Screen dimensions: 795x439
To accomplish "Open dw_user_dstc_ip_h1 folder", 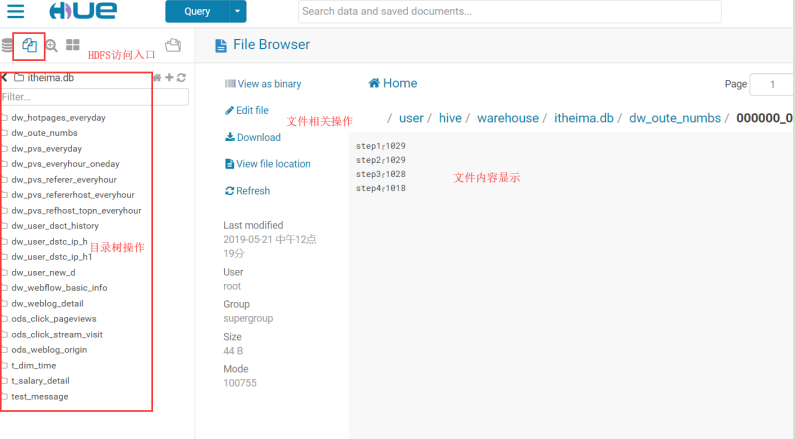I will pyautogui.click(x=52, y=257).
